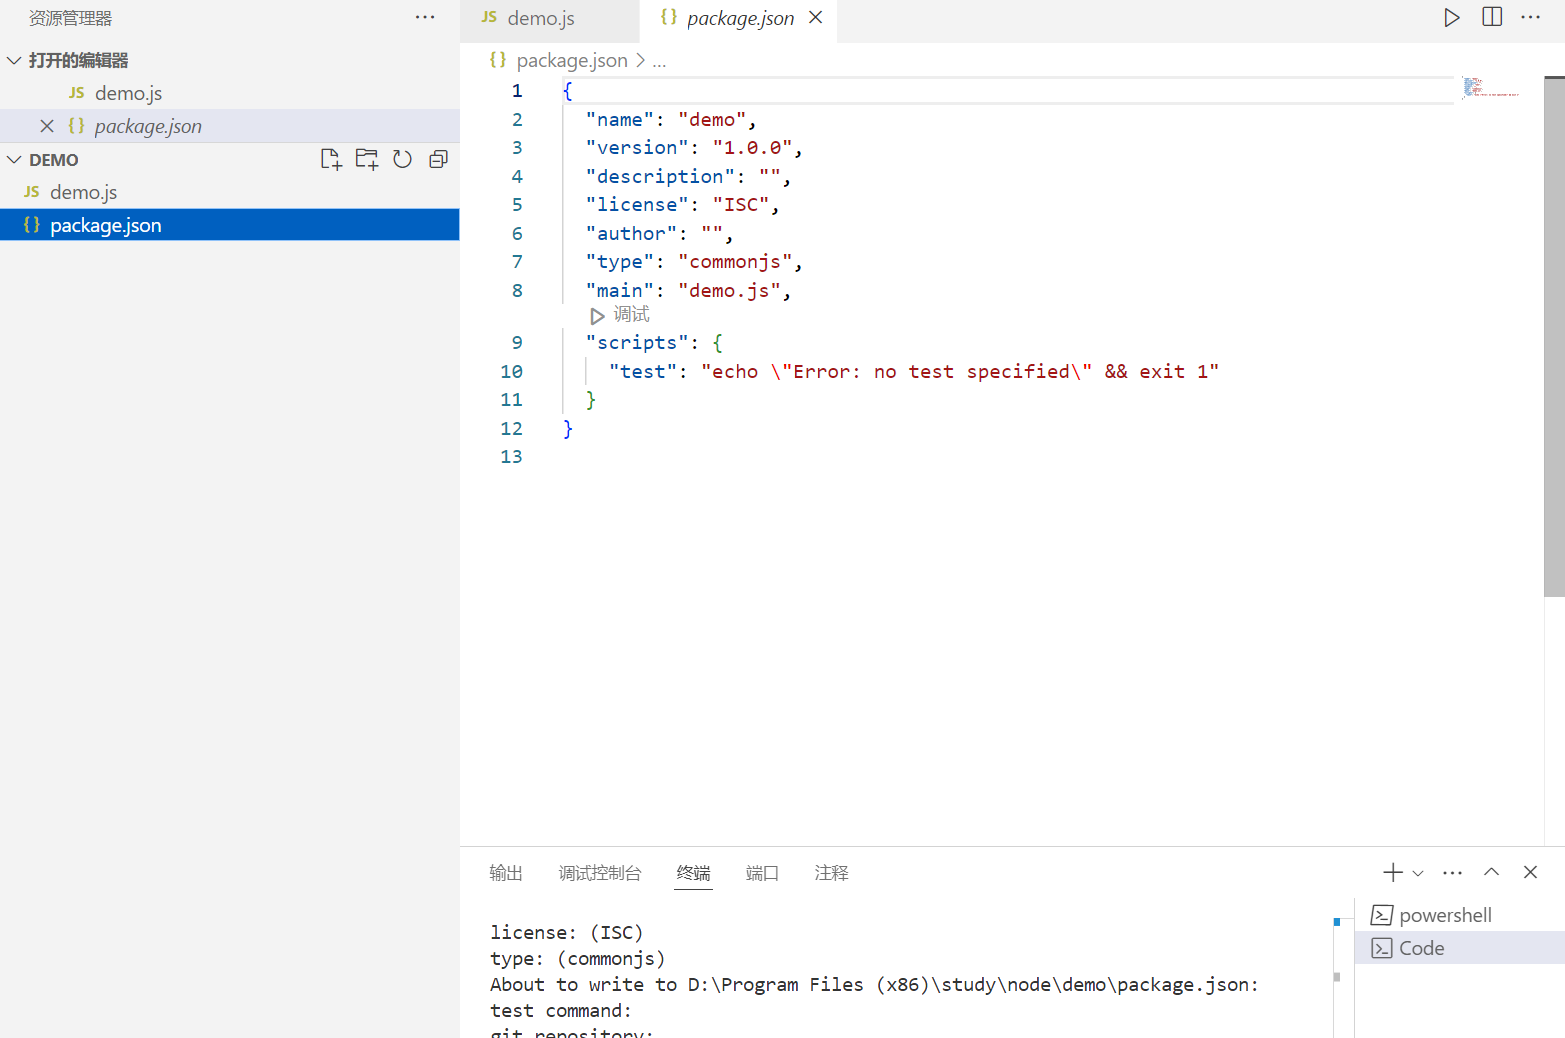Select package.json in open editors list

(x=230, y=126)
